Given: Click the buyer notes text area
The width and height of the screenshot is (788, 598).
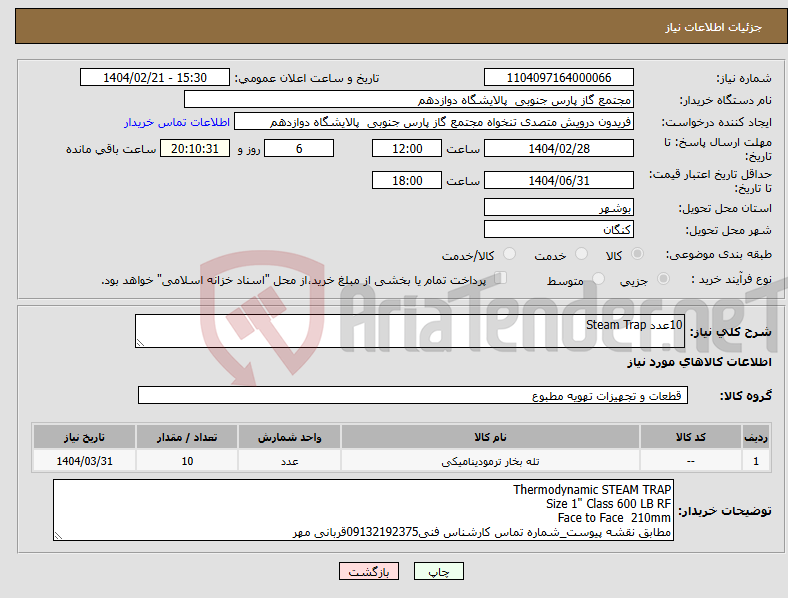Looking at the screenshot, I should (363, 510).
